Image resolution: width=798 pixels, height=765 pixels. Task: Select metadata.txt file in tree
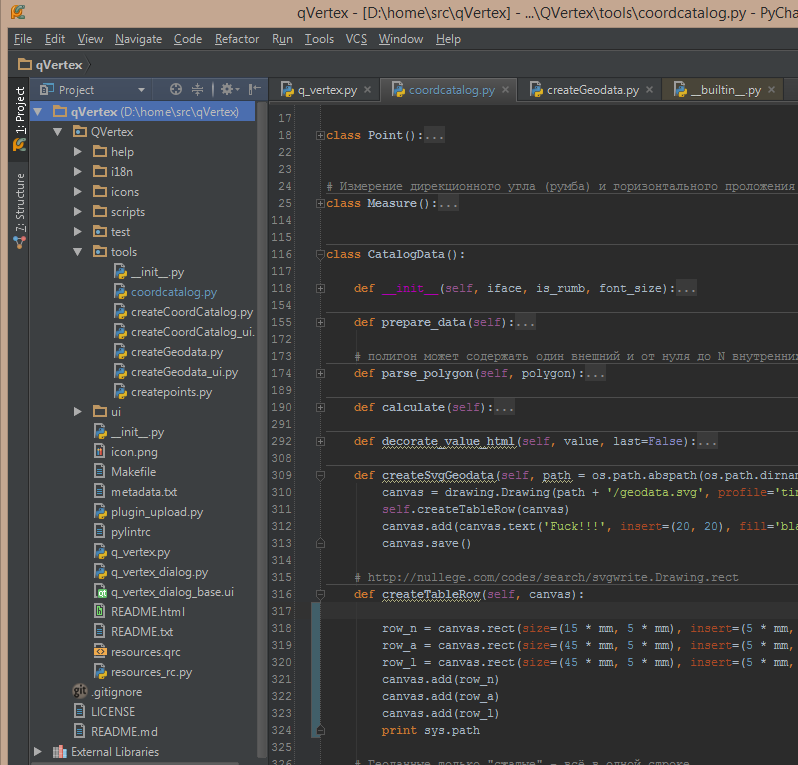coord(143,492)
